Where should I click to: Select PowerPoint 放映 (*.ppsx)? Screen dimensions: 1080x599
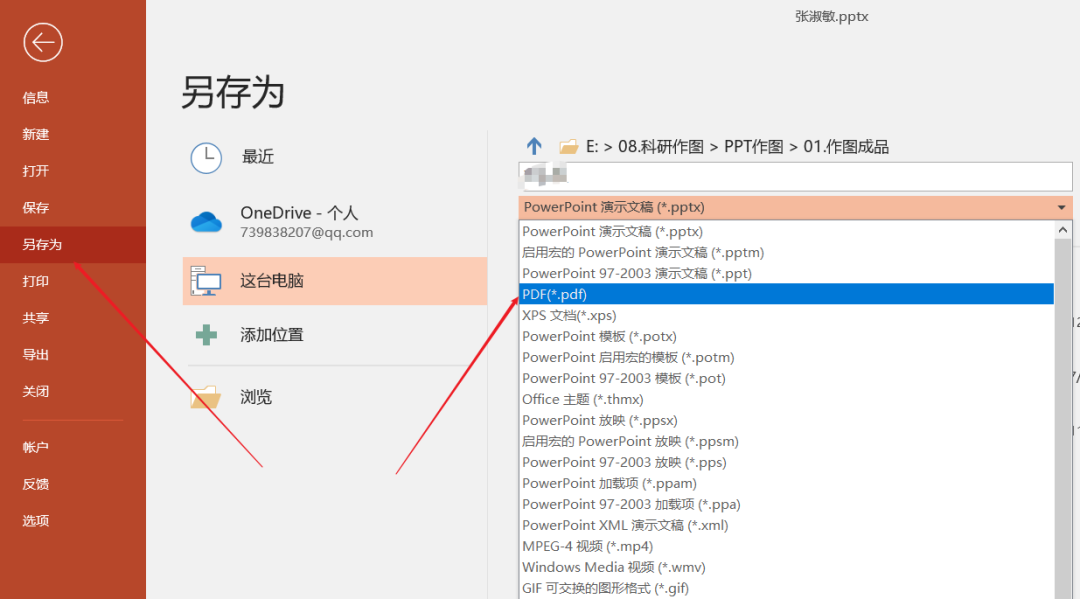[x=786, y=420]
